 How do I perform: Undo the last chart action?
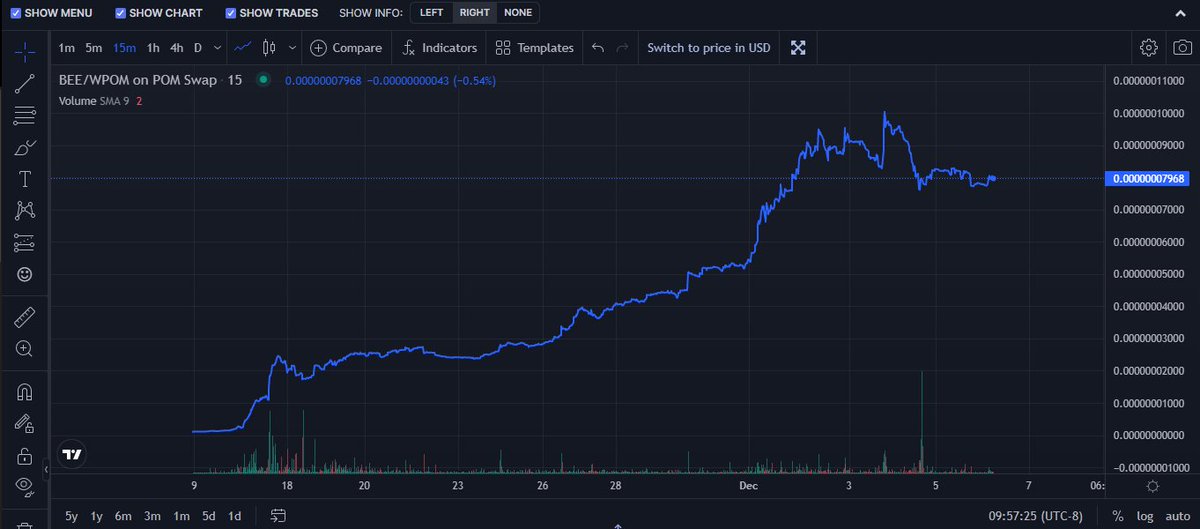(x=598, y=47)
